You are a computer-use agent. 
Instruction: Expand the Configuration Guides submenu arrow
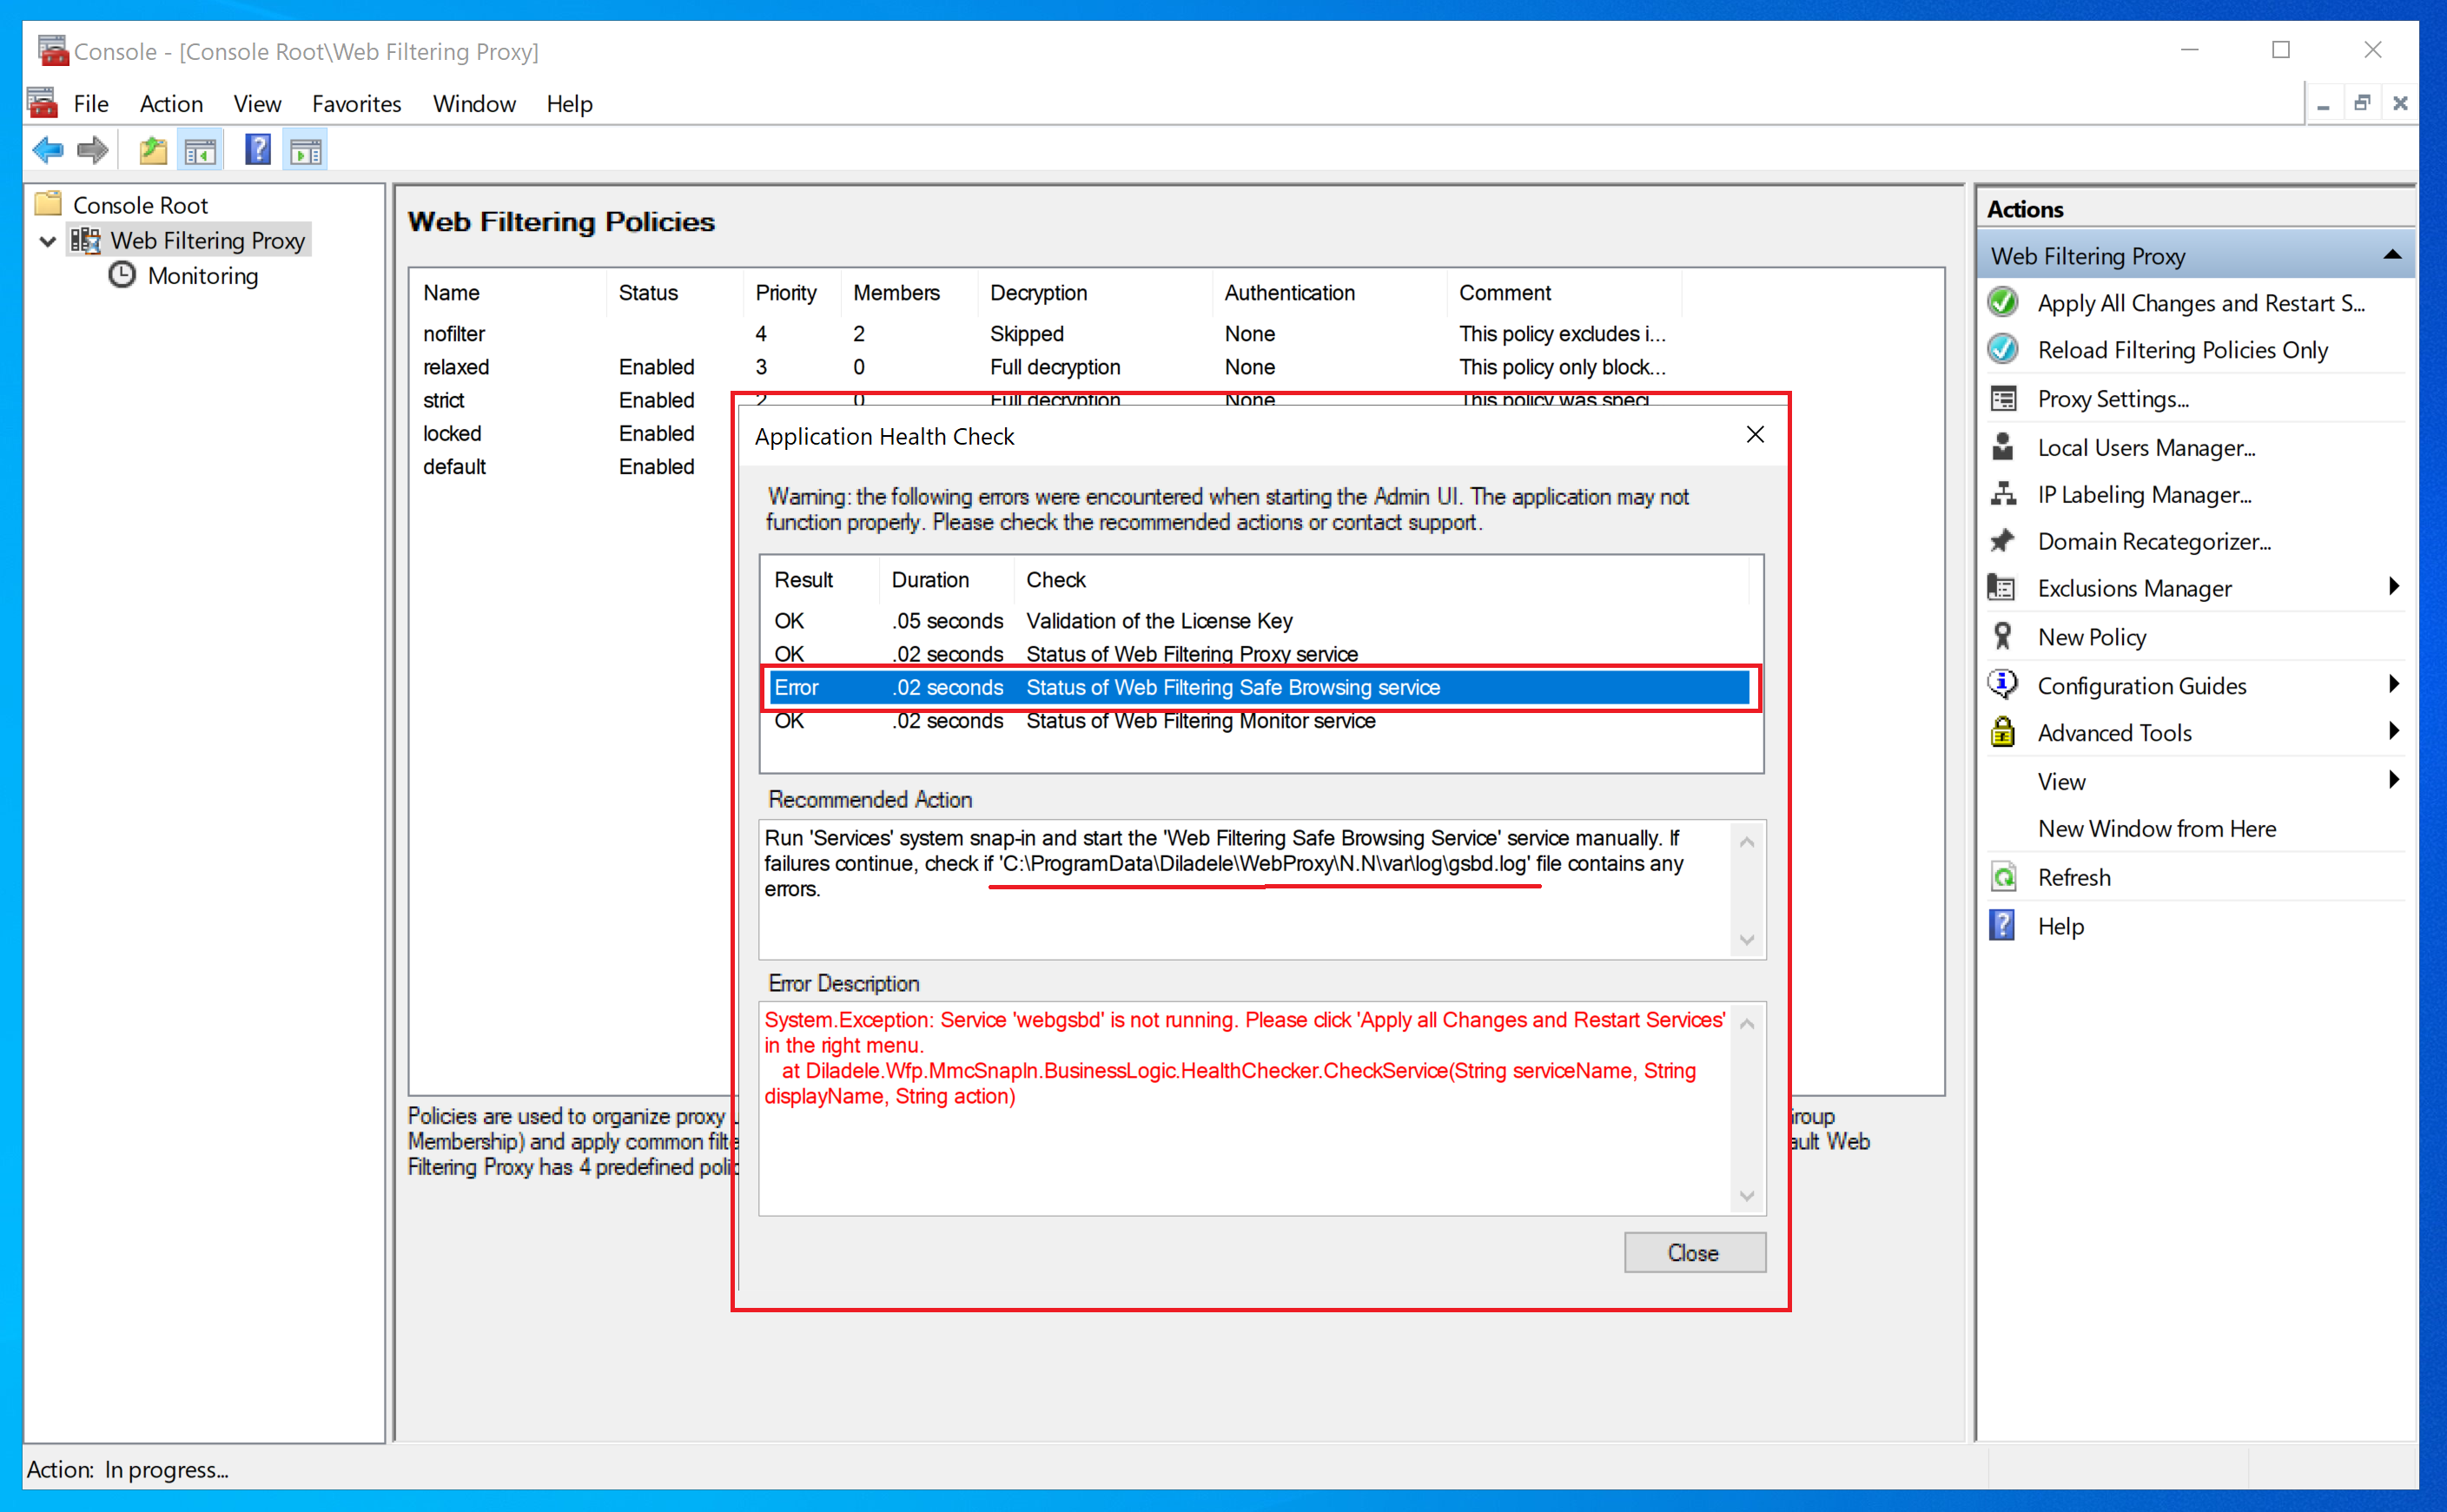[2394, 684]
